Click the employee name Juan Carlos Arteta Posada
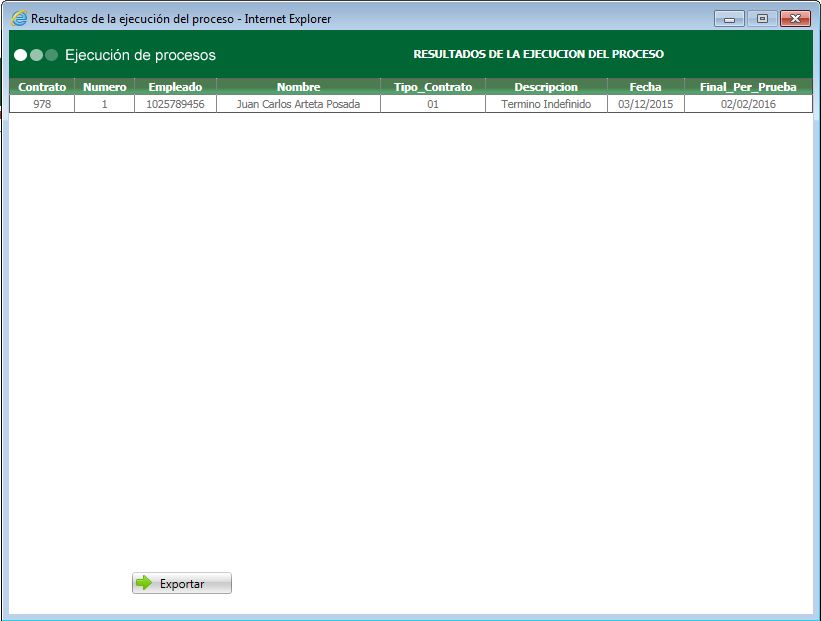 (x=298, y=103)
